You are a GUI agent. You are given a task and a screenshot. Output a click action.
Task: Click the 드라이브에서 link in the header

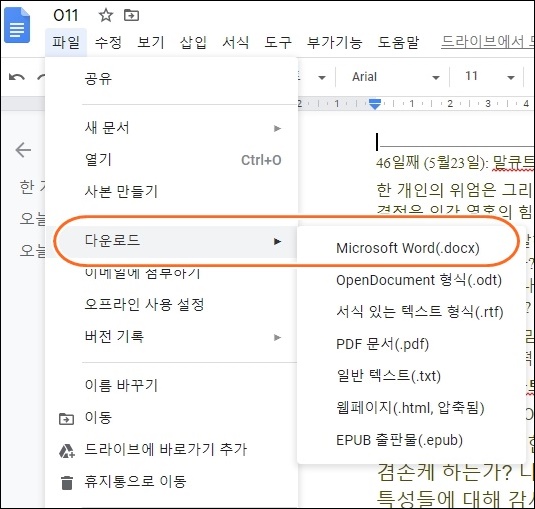pyautogui.click(x=487, y=42)
